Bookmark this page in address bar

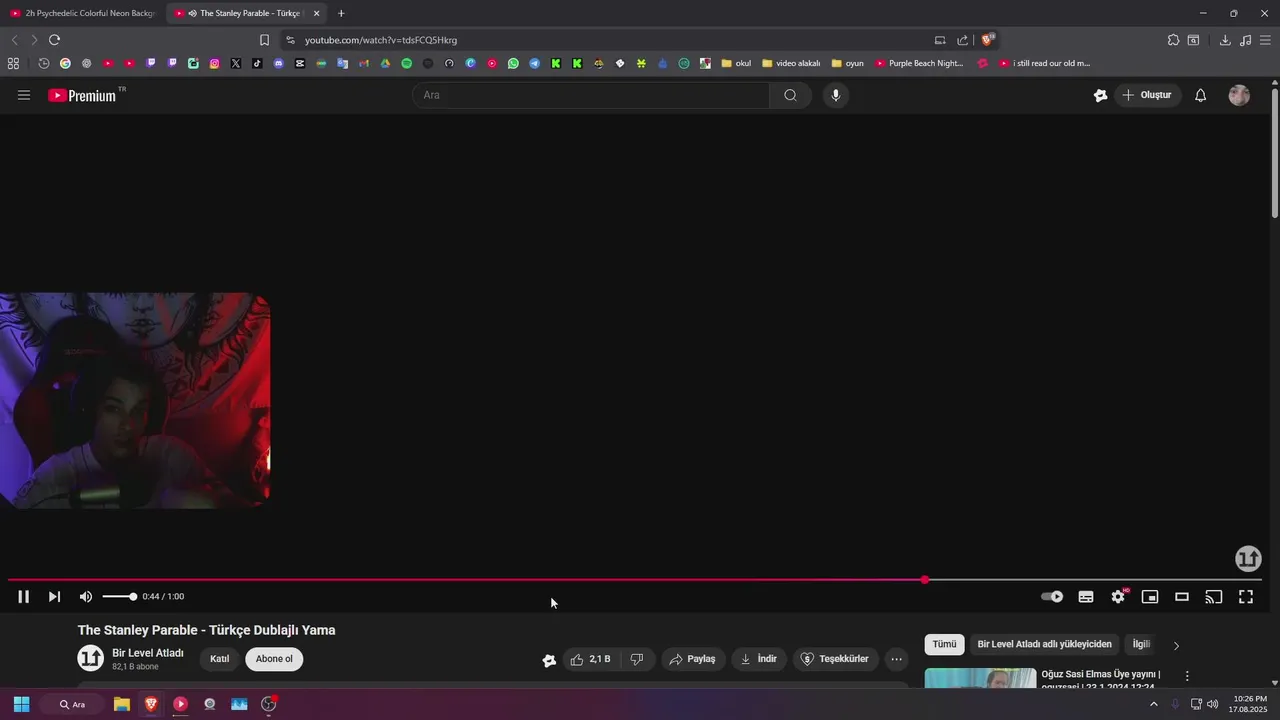tap(264, 40)
